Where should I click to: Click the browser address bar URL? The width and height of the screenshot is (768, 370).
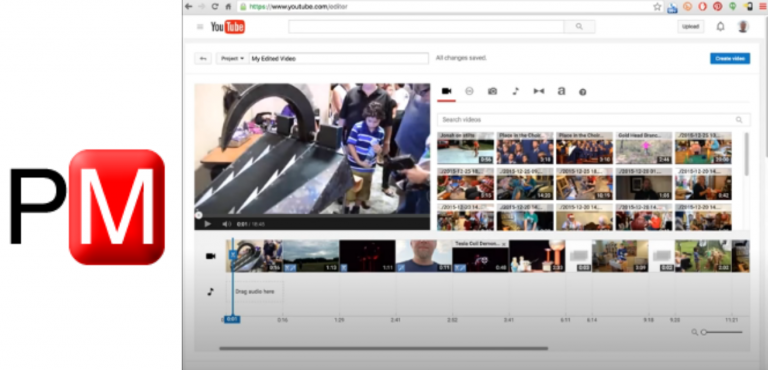(x=299, y=7)
